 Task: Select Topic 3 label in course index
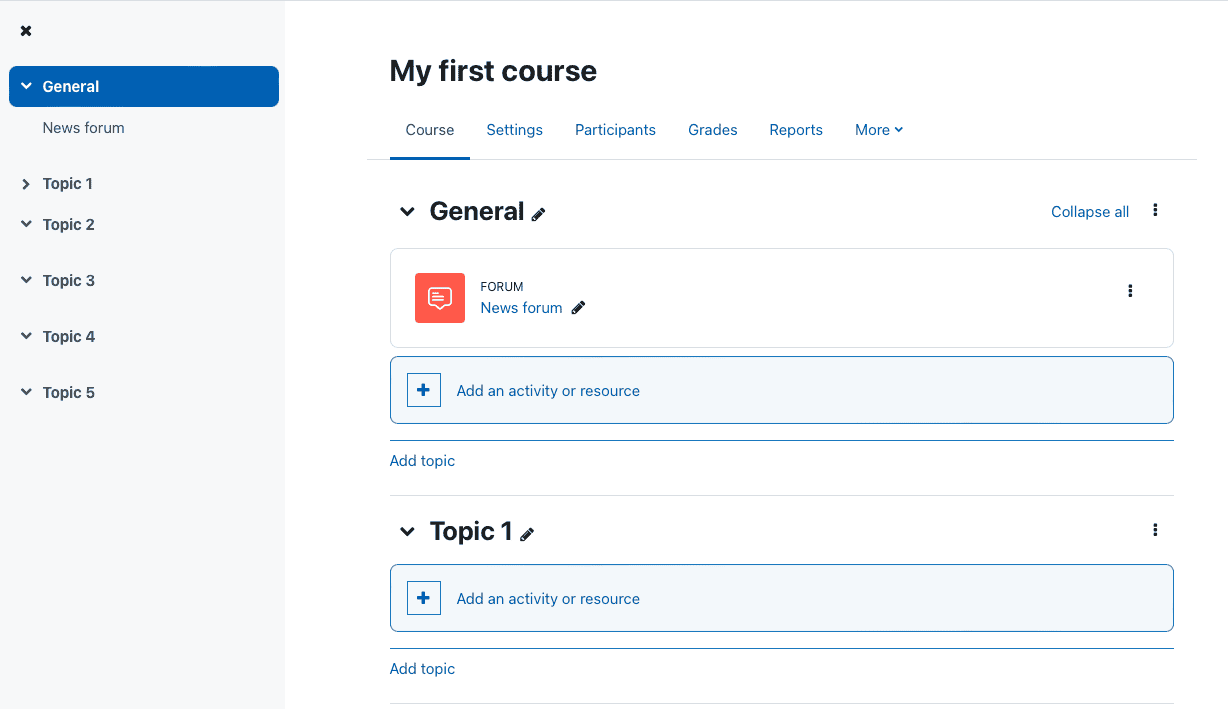click(69, 281)
